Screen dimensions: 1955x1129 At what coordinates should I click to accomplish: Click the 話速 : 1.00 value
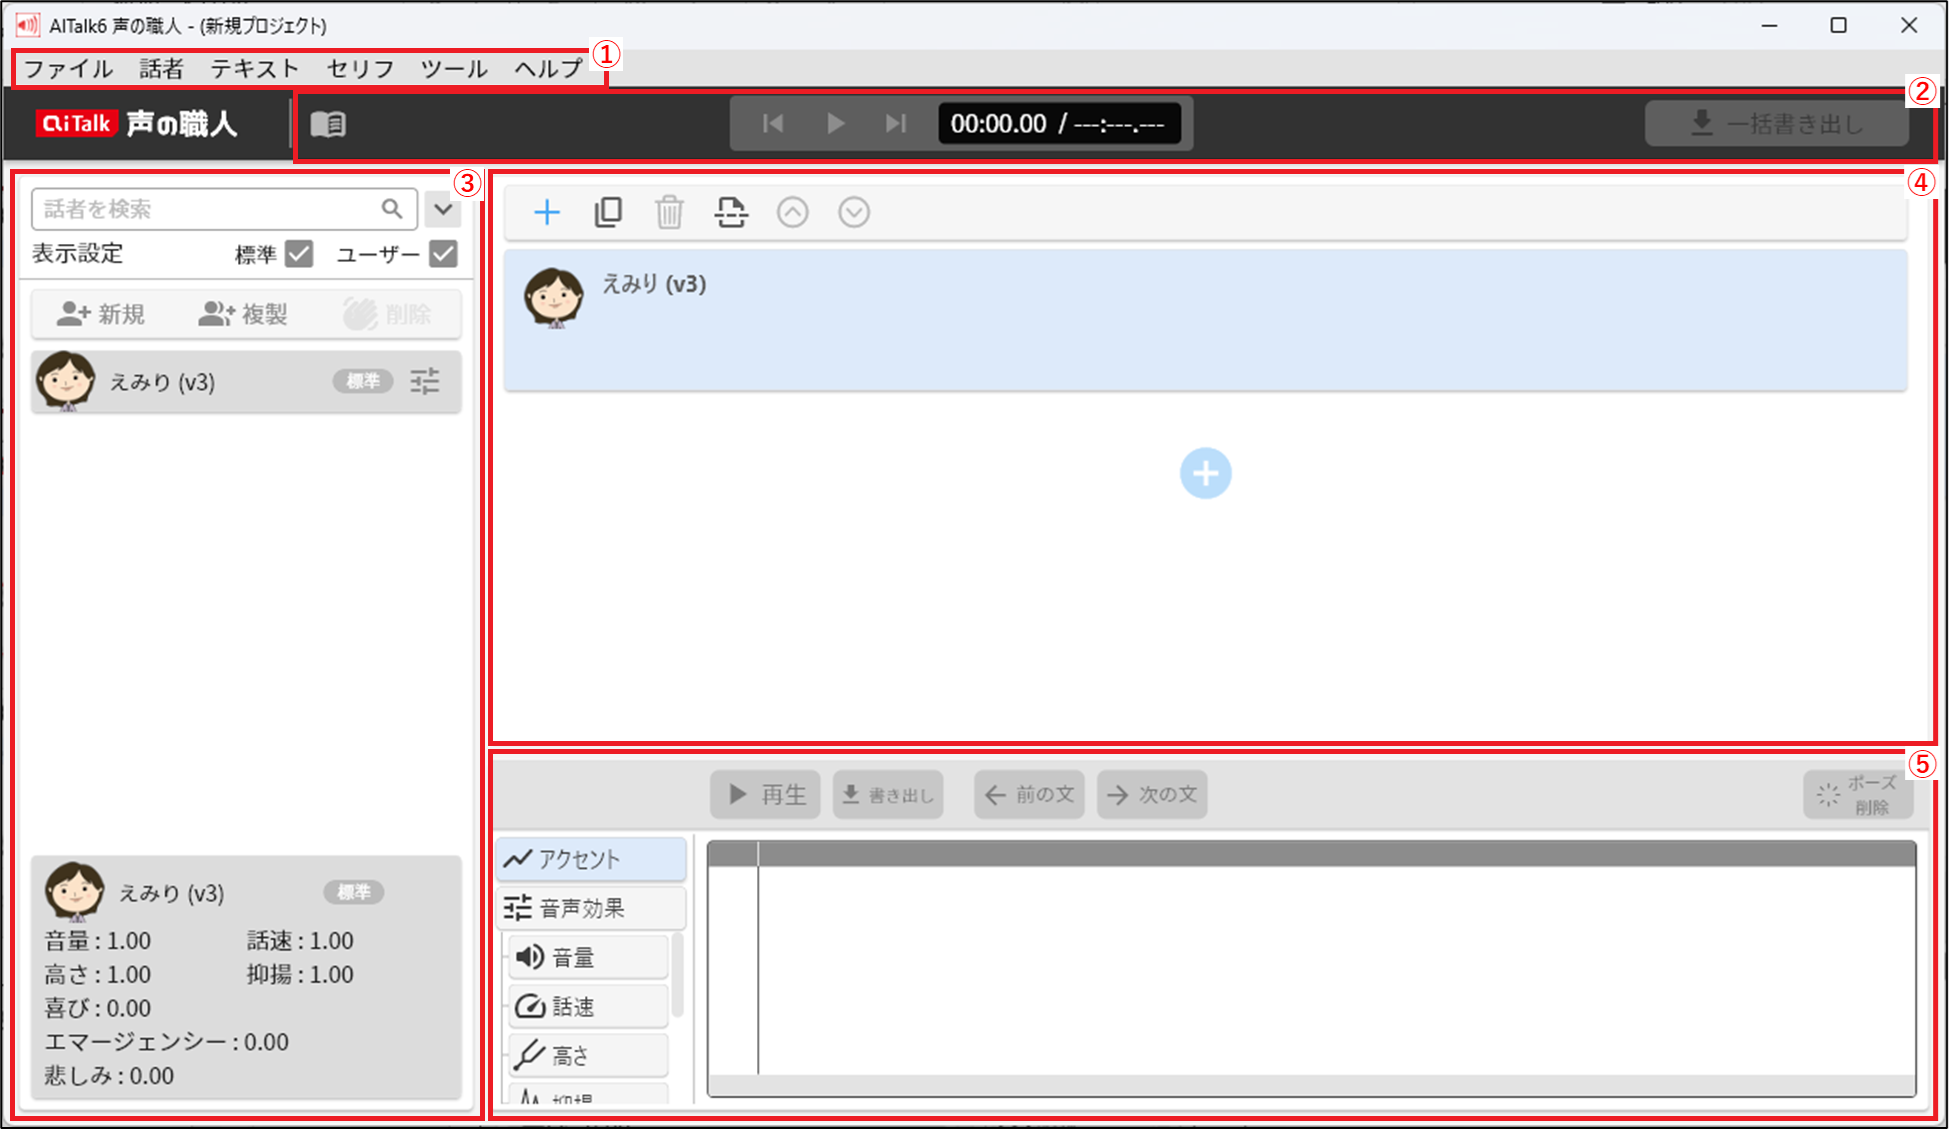[300, 941]
